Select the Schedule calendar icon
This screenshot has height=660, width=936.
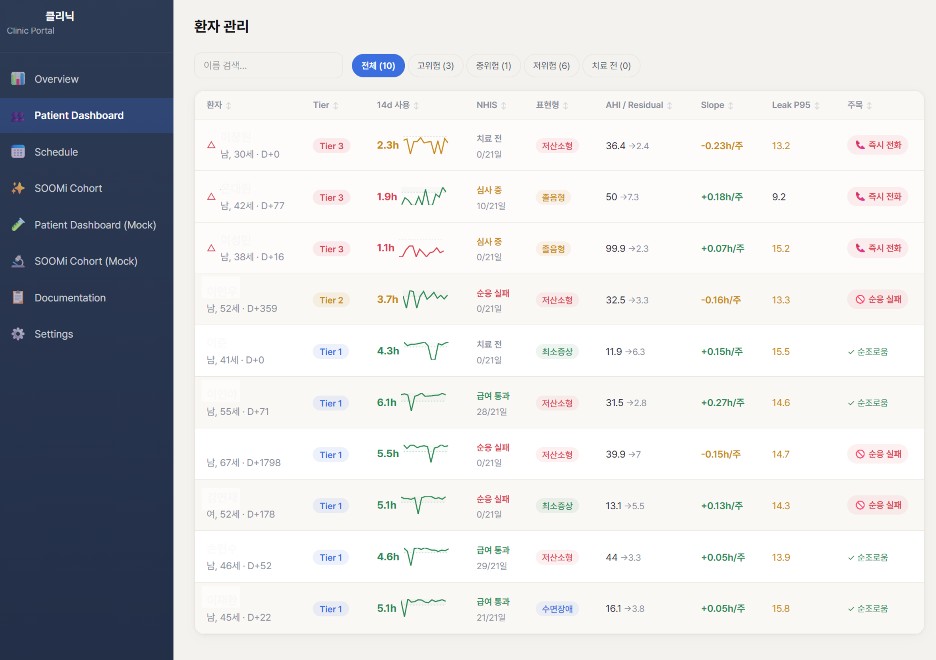click(18, 151)
